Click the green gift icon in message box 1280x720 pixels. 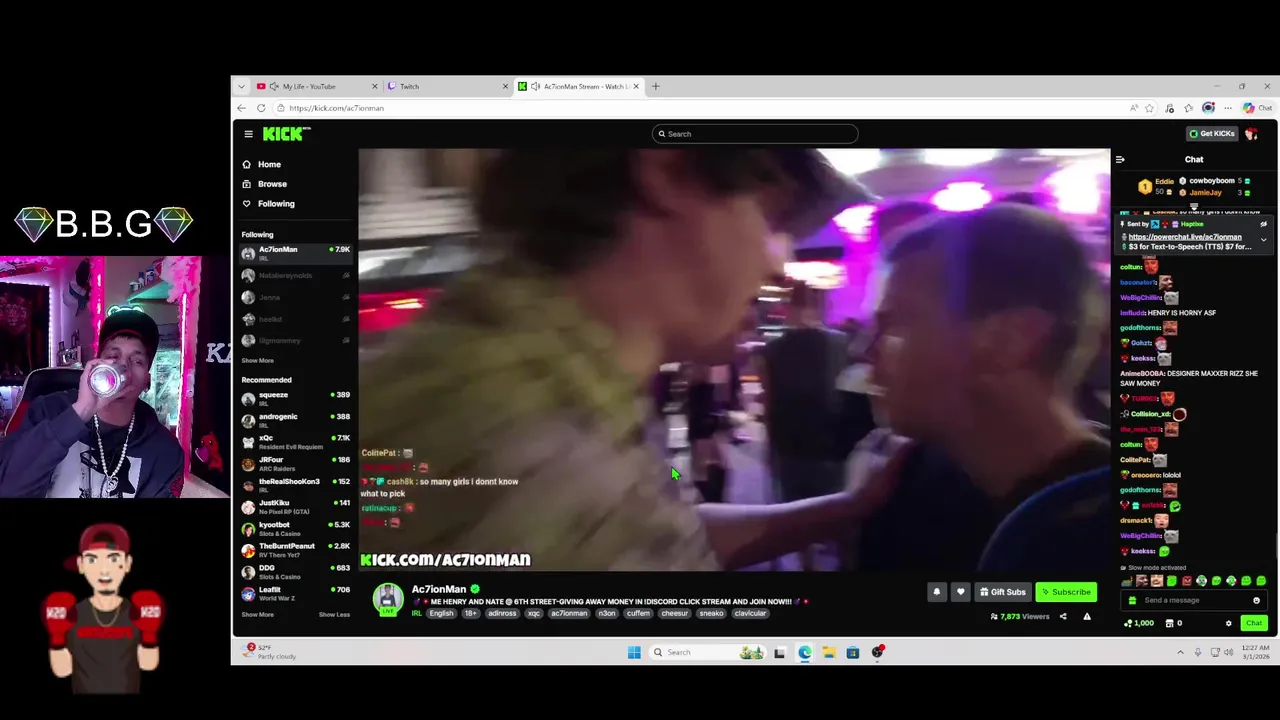coord(1132,600)
